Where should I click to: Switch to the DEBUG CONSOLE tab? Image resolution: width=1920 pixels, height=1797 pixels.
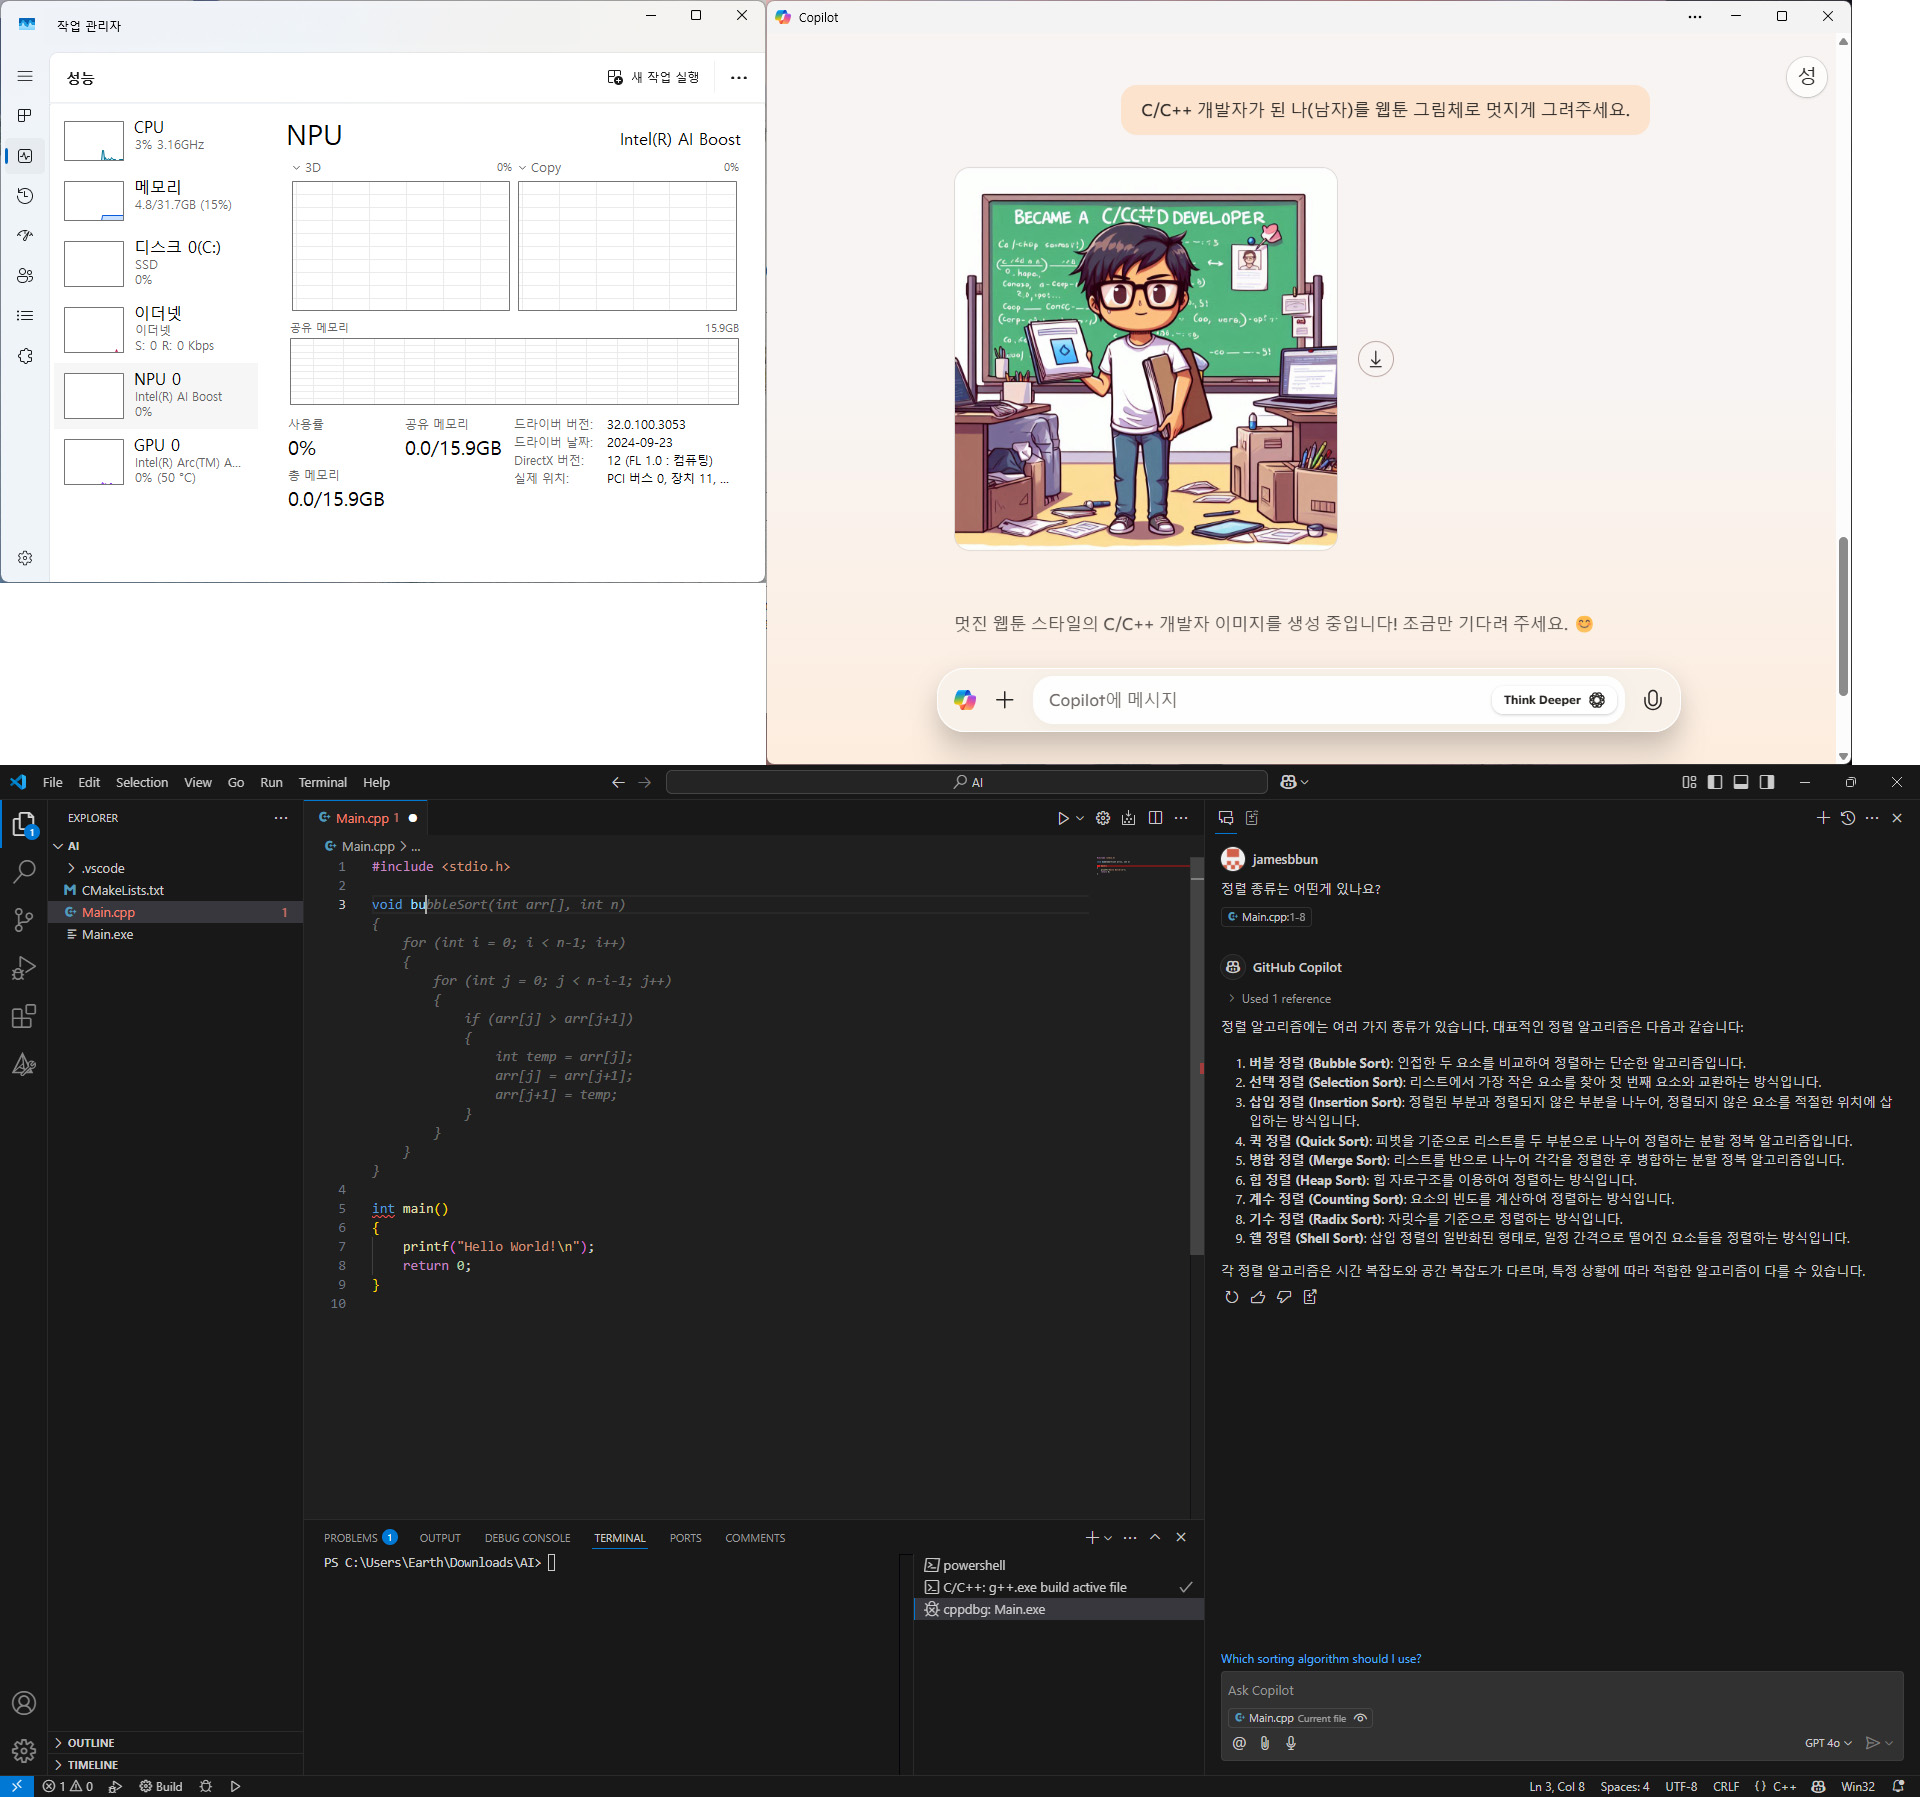coord(527,1538)
